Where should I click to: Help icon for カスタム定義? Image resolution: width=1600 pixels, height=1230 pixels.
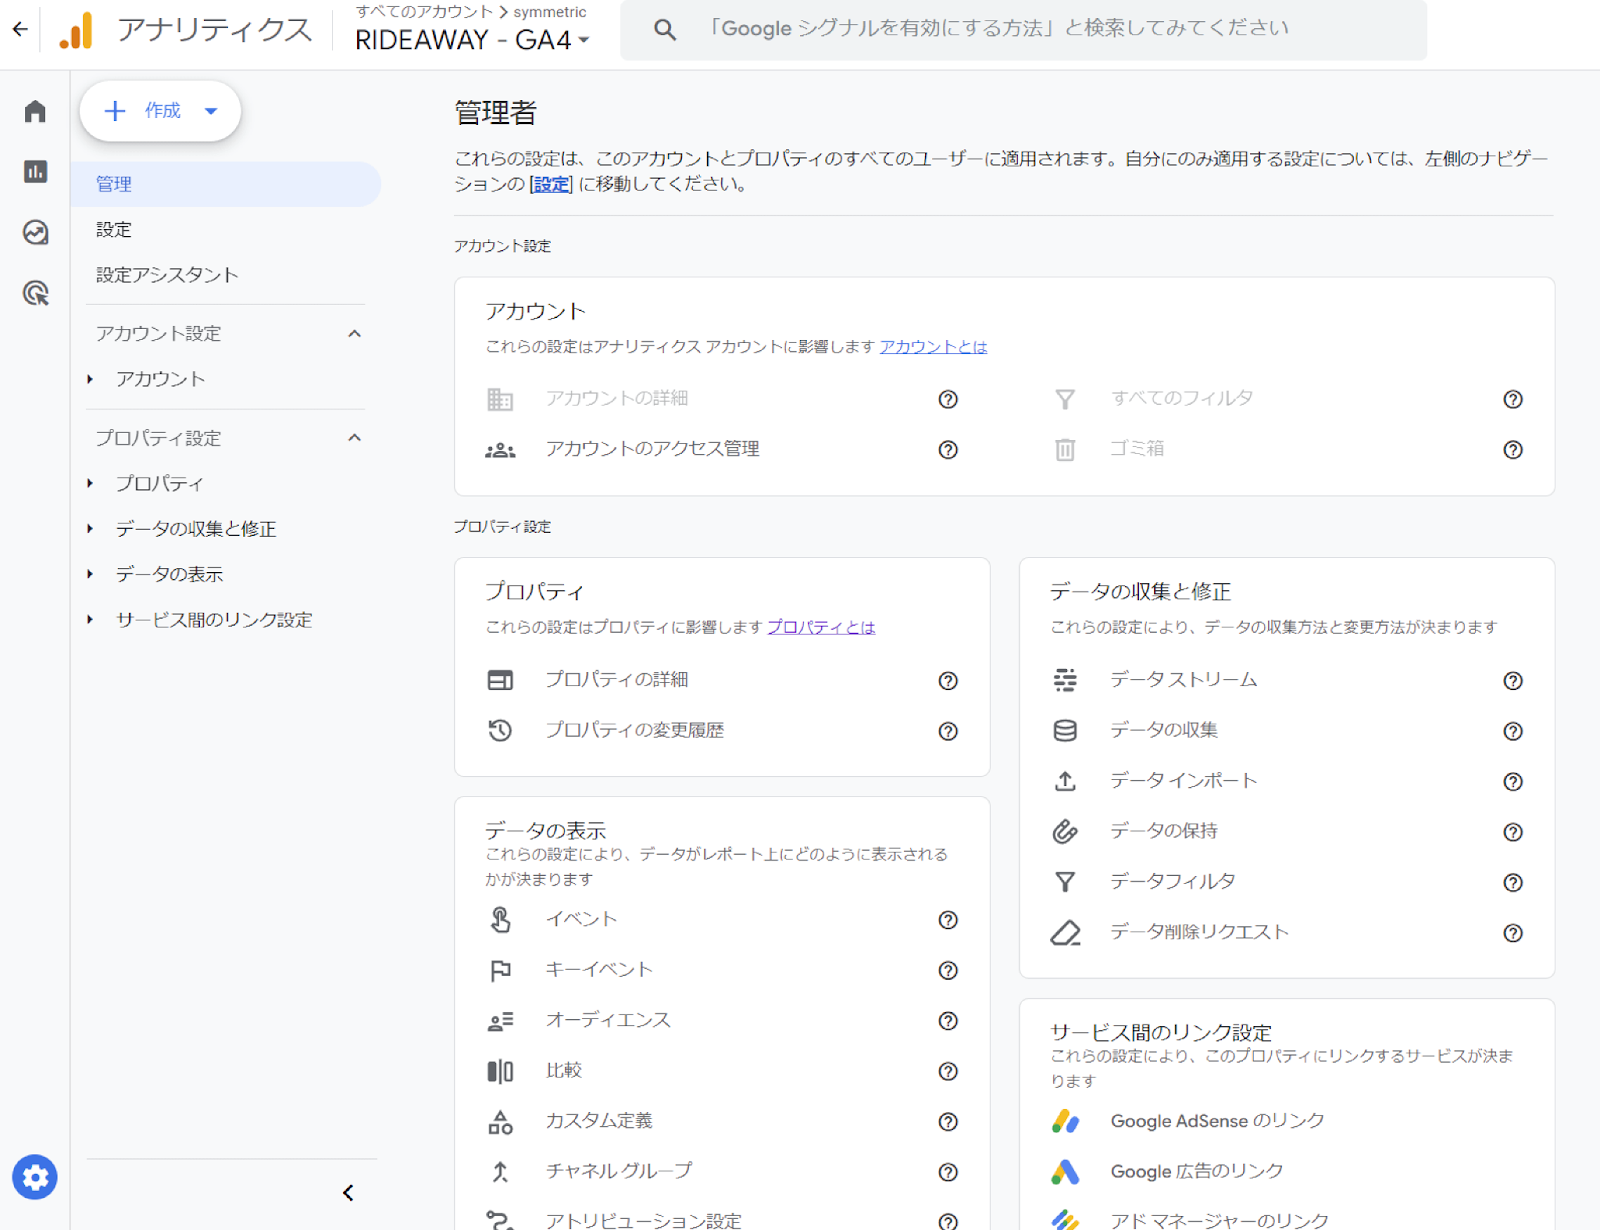click(948, 1122)
